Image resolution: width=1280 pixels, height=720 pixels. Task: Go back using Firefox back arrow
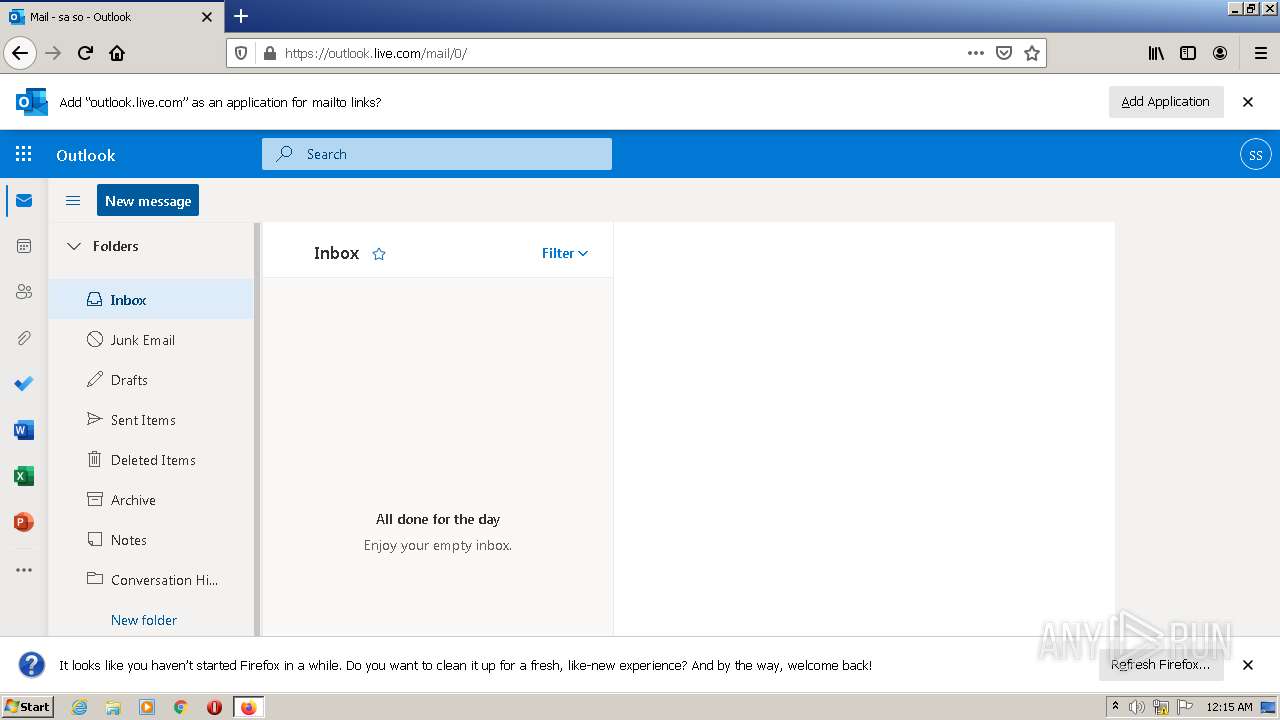(20, 53)
